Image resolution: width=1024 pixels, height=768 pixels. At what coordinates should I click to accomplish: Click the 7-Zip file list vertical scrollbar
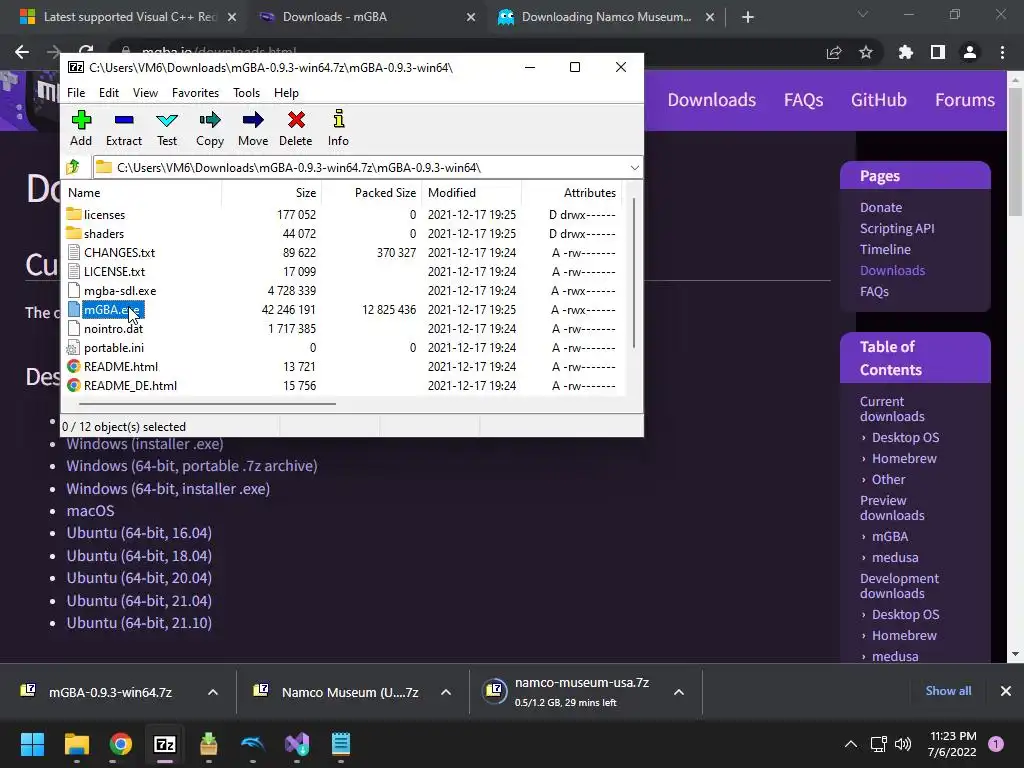(633, 273)
